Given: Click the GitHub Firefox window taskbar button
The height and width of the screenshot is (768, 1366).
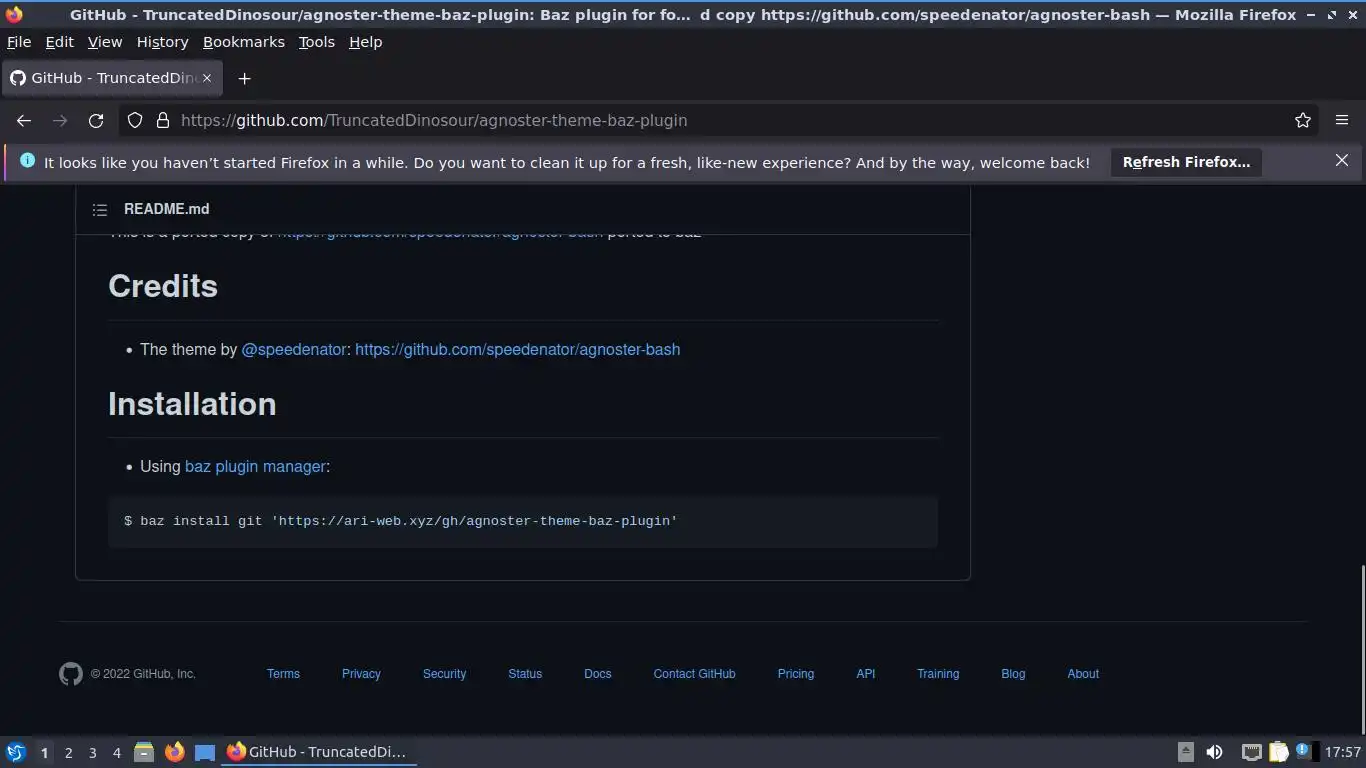Looking at the screenshot, I should coord(319,752).
